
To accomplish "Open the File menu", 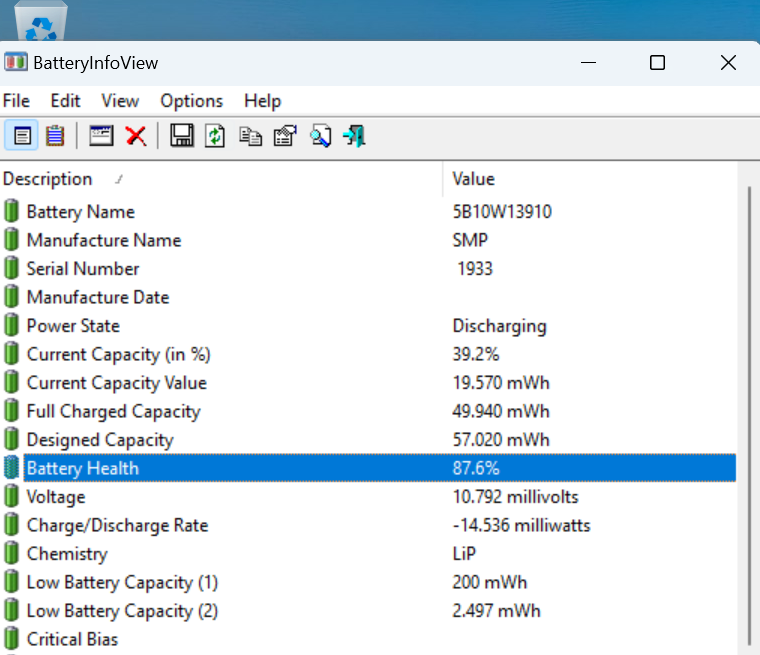I will click(x=16, y=101).
